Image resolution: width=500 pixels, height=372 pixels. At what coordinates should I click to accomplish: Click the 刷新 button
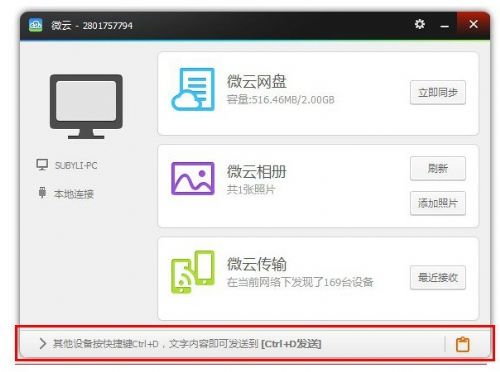point(438,168)
